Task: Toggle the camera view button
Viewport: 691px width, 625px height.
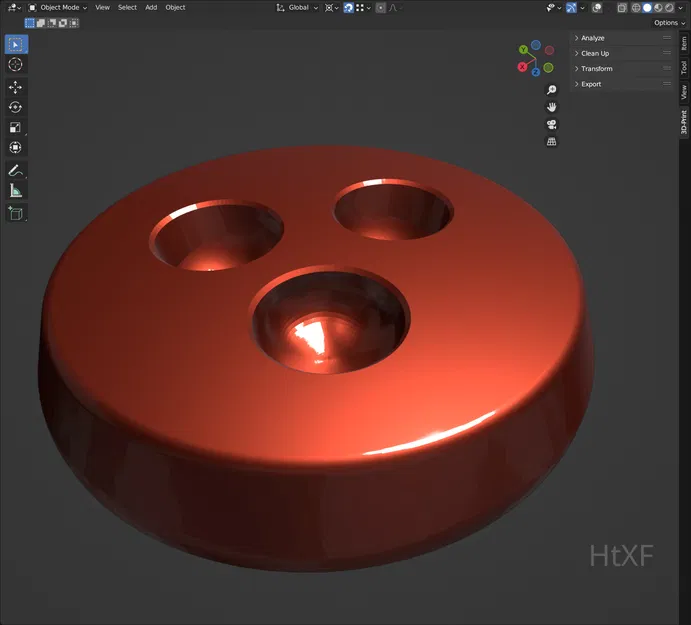Action: coord(551,124)
